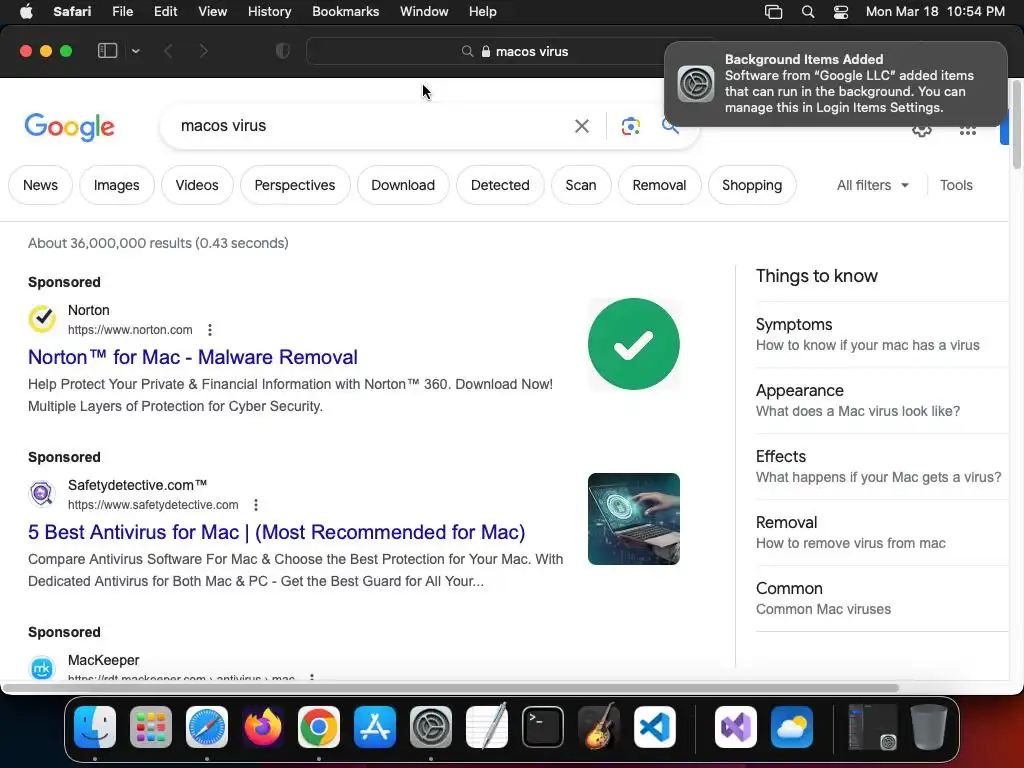Go back with the Safari back arrow
The width and height of the screenshot is (1024, 768).
click(168, 51)
